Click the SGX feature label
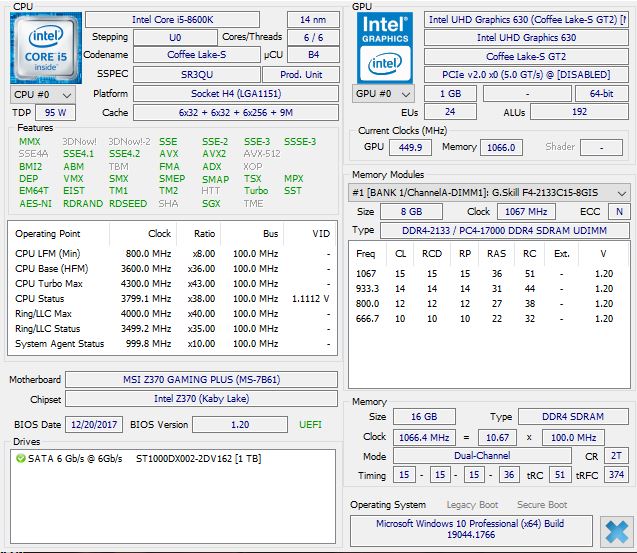 coord(211,204)
